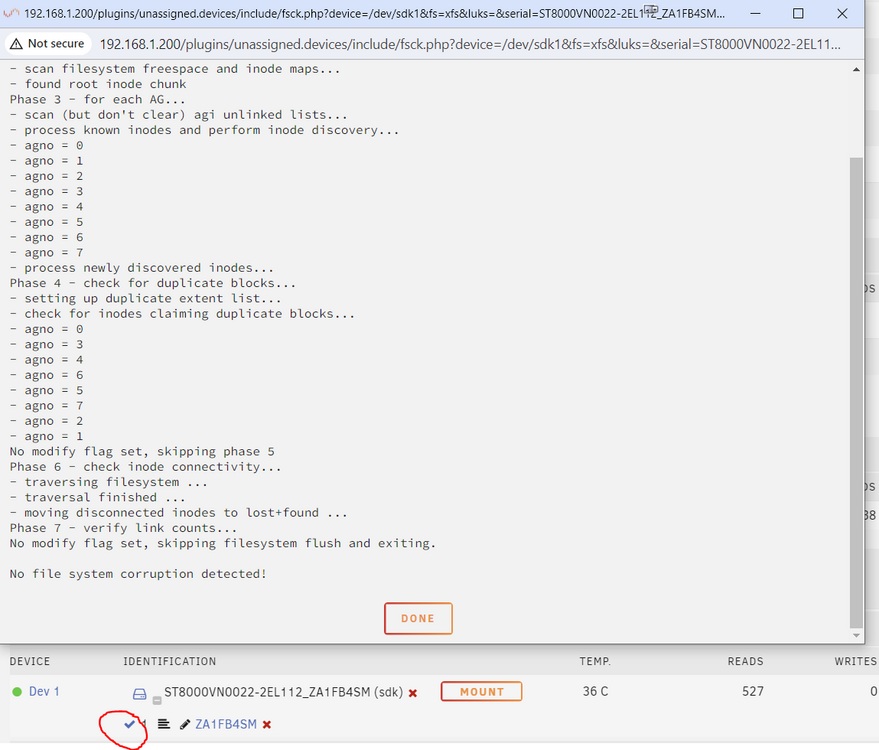
Task: Maximize the fsck popup window
Action: 798,13
